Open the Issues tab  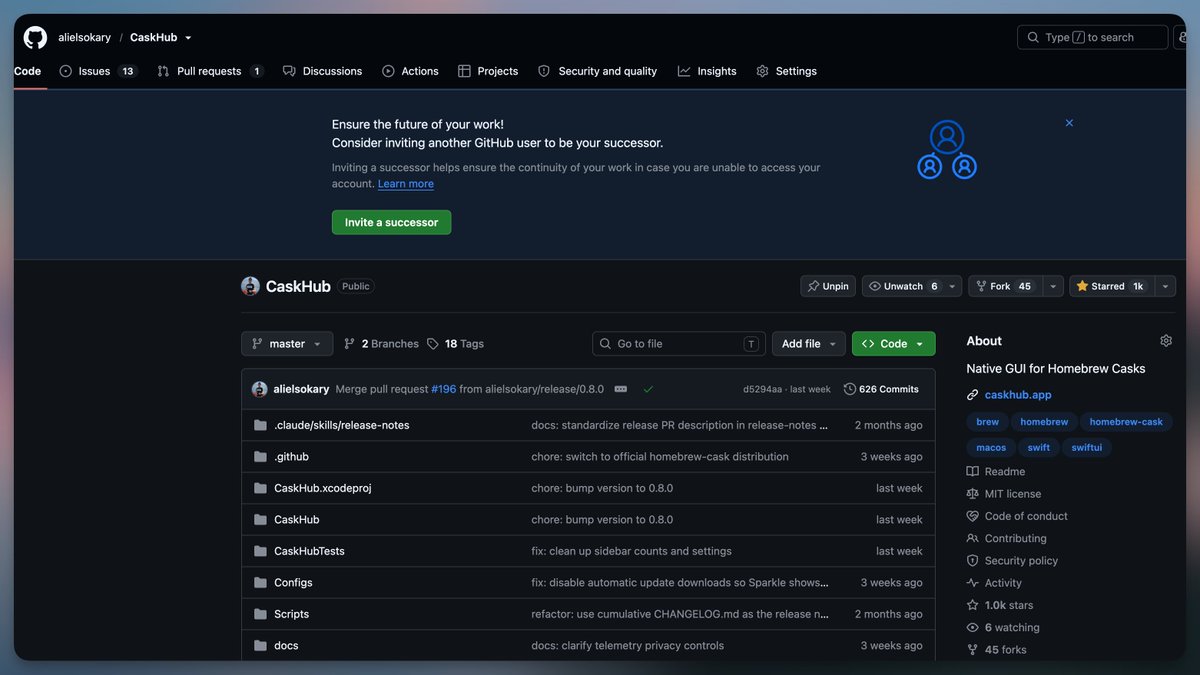97,71
